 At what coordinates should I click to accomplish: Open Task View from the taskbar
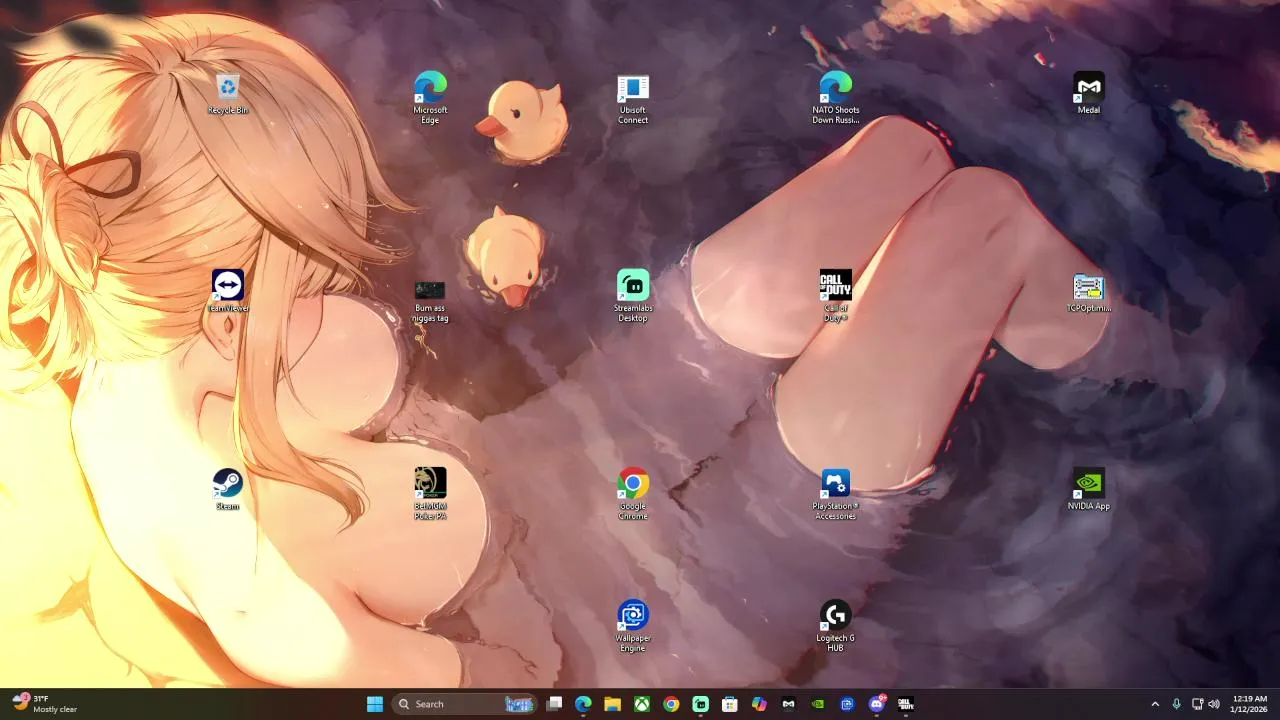coord(555,704)
